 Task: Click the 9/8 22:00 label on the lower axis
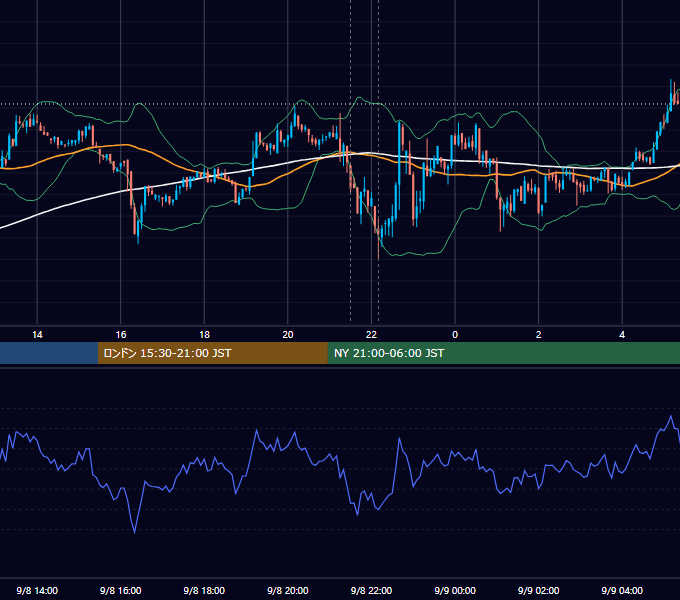click(x=371, y=590)
